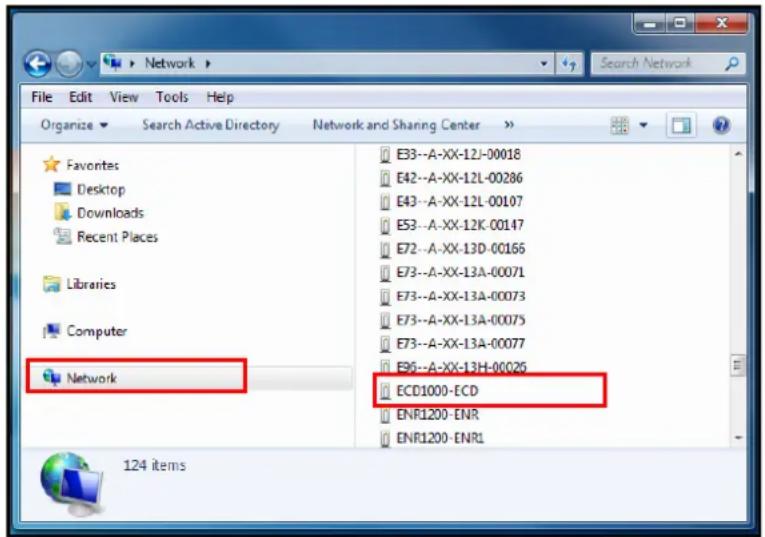Screen dimensions: 765x537
Task: Open the File menu
Action: 42,97
